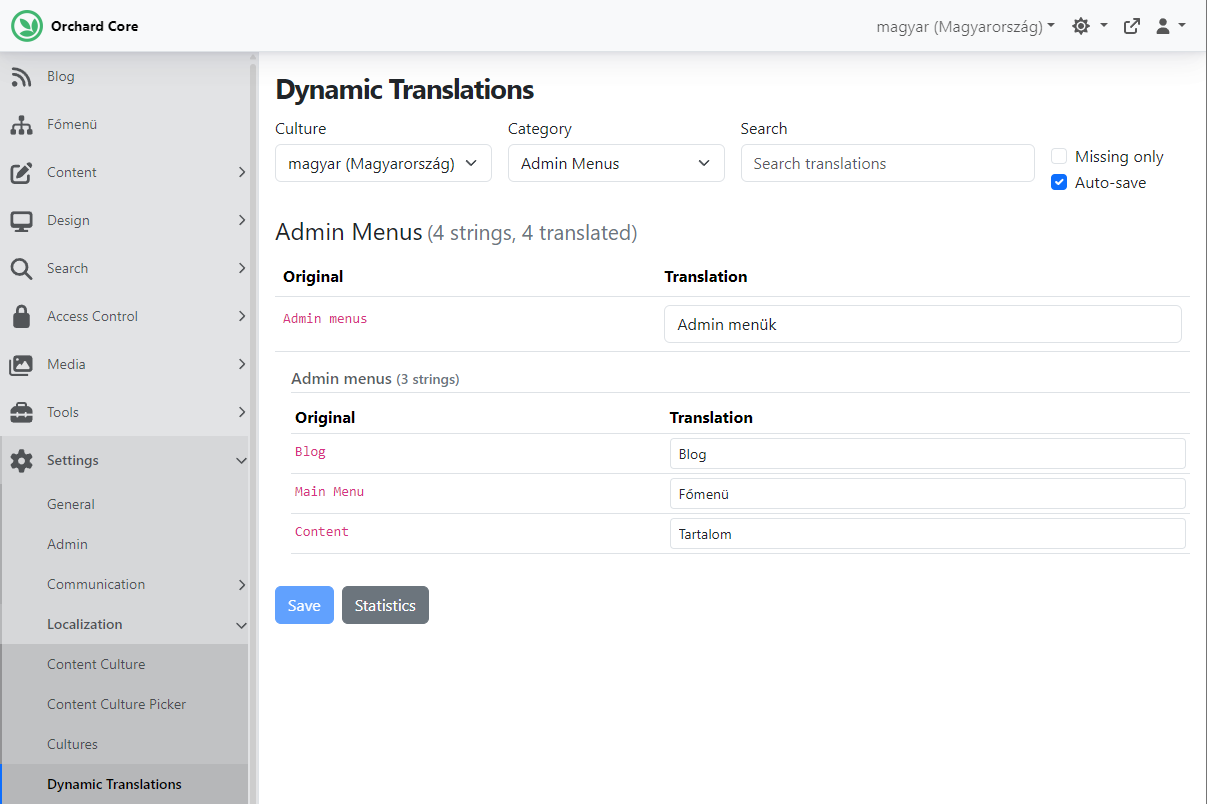Select Dynamic Translations menu item
The height and width of the screenshot is (804, 1207).
pyautogui.click(x=124, y=784)
